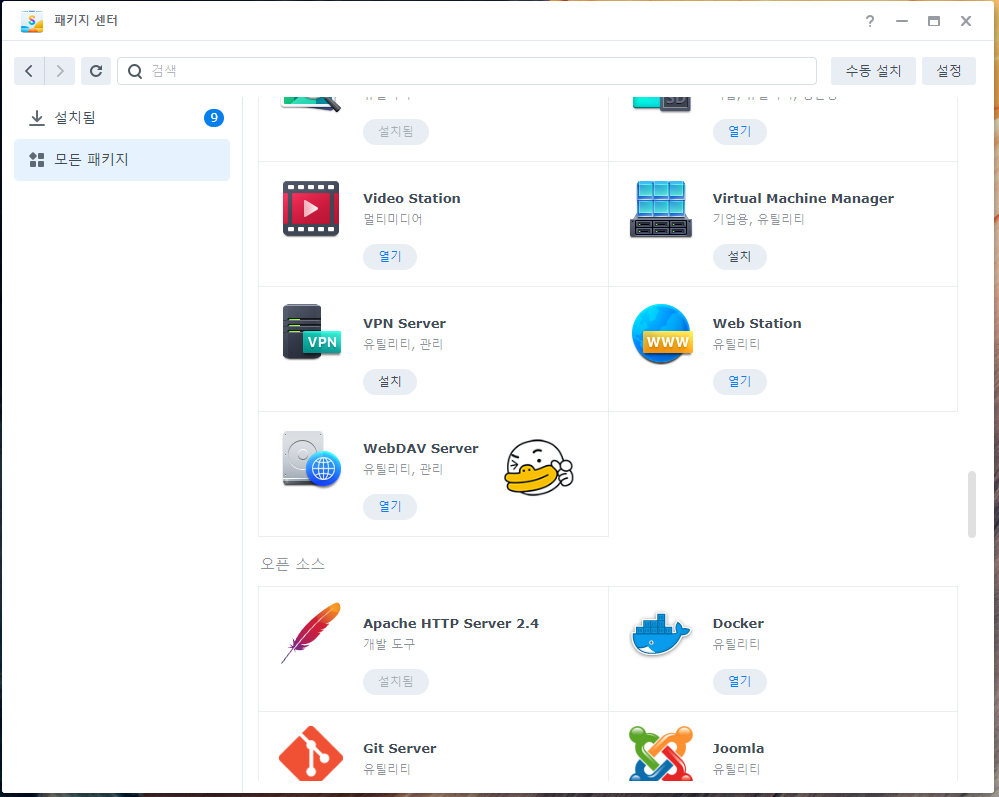Click the 유틸리티, 관리 text under VPN Server
Image resolution: width=999 pixels, height=797 pixels.
[403, 344]
